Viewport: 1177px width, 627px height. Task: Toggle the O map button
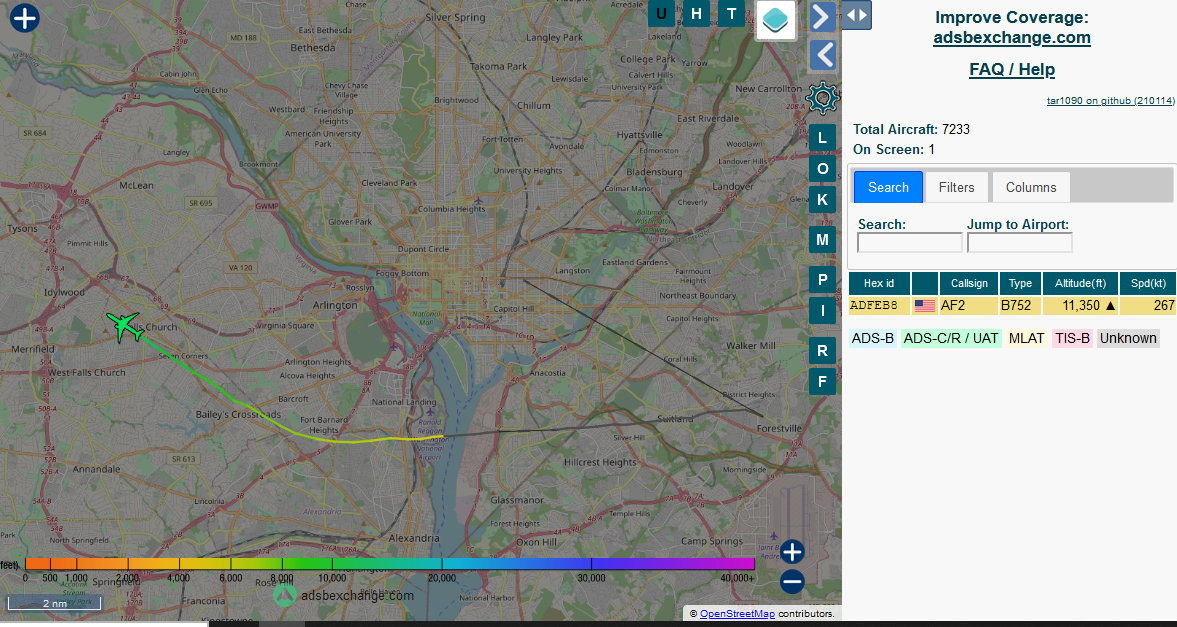[823, 169]
